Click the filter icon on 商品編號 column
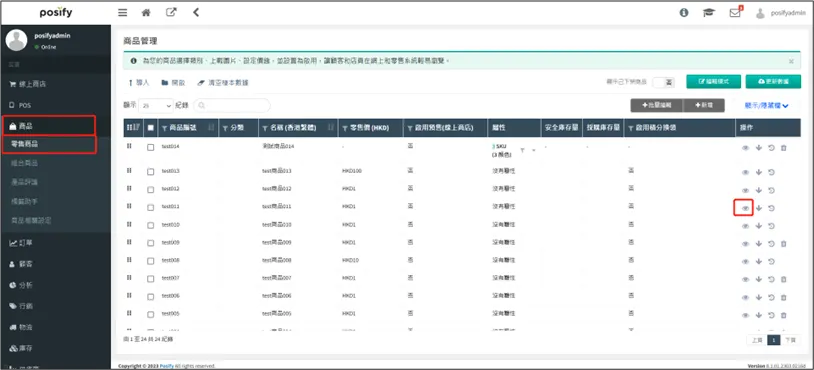Viewport: 814px width, 370px height. tap(165, 128)
